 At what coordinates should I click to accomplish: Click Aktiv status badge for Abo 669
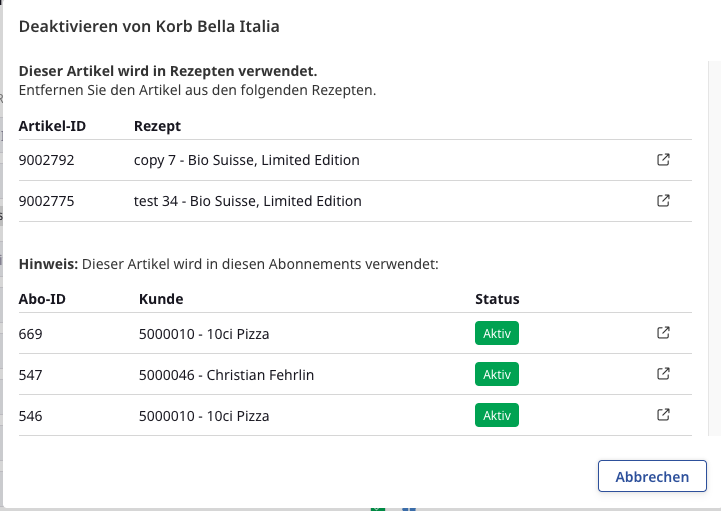point(497,333)
